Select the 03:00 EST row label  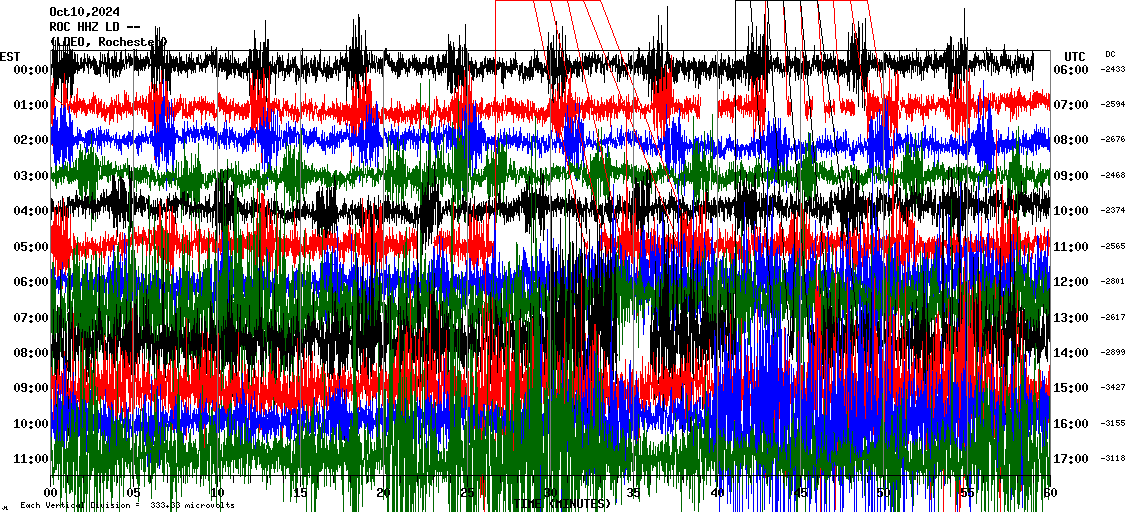pos(32,176)
